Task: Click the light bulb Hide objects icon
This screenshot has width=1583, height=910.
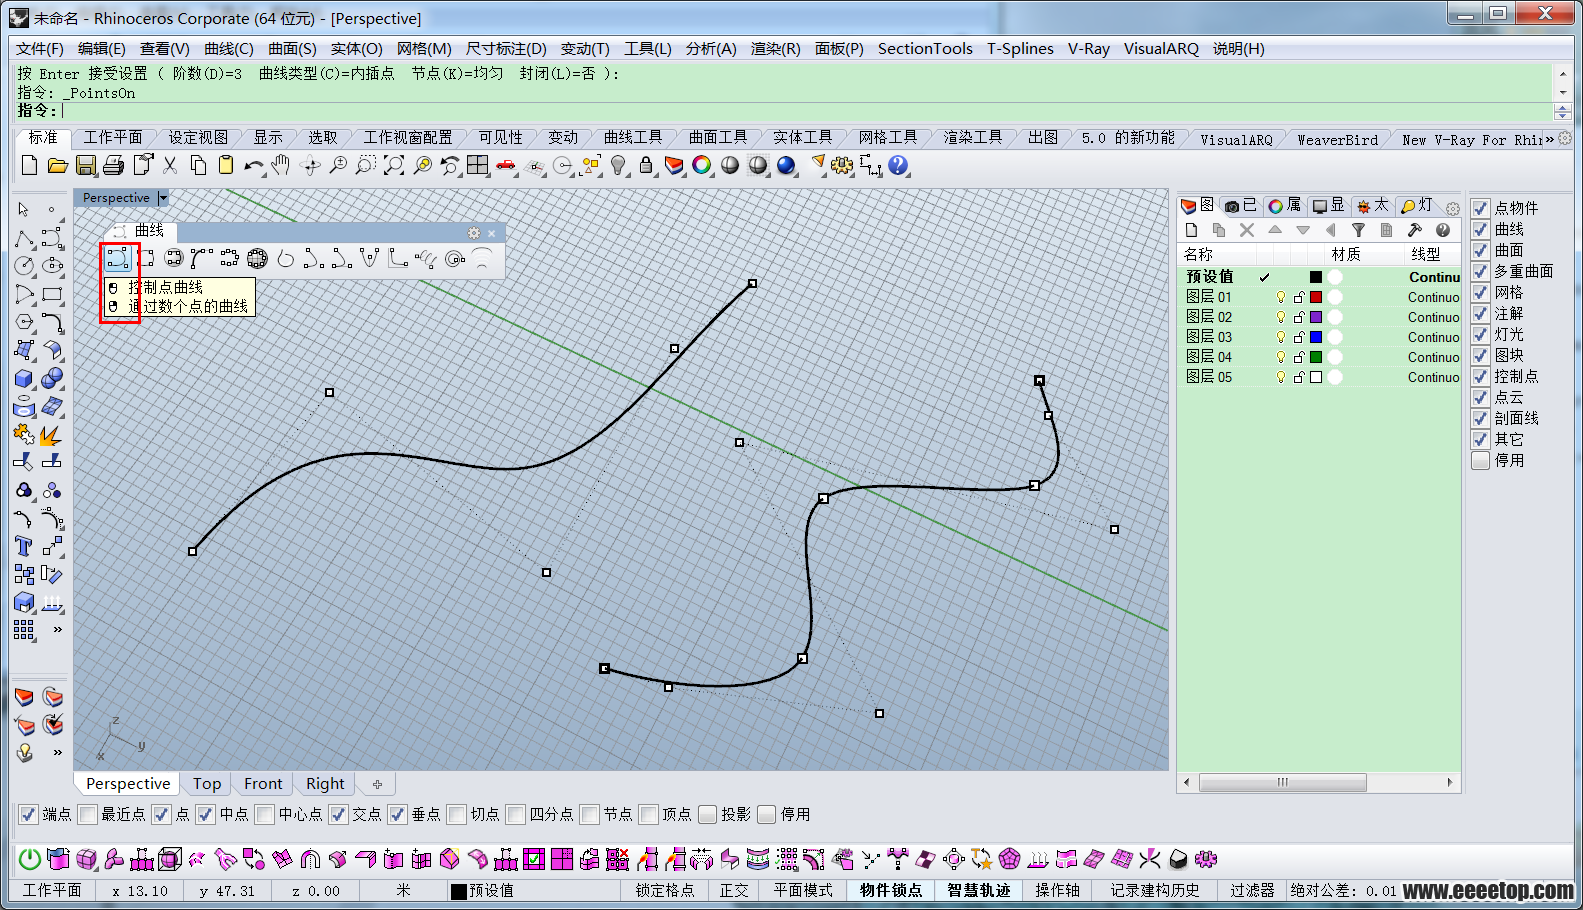Action: click(619, 166)
